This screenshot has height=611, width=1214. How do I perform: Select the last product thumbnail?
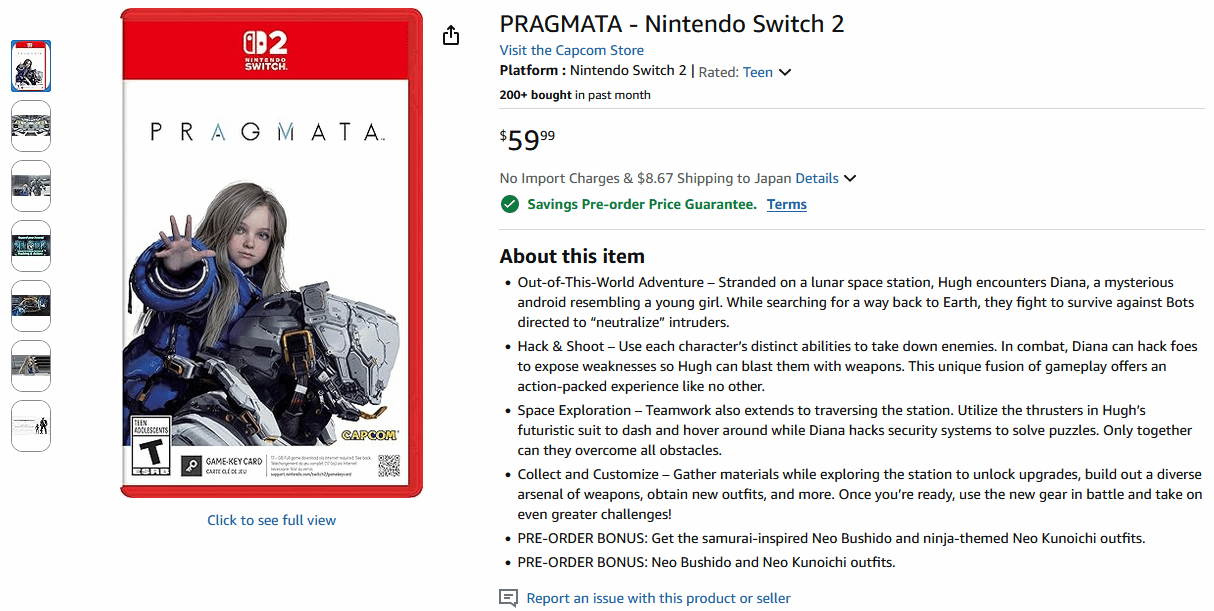point(31,426)
